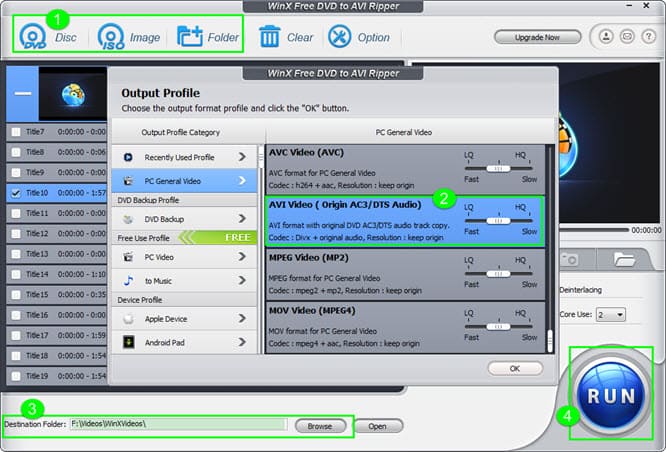Adjust the MOV Video quality slider
666x452 pixels.
tap(499, 327)
